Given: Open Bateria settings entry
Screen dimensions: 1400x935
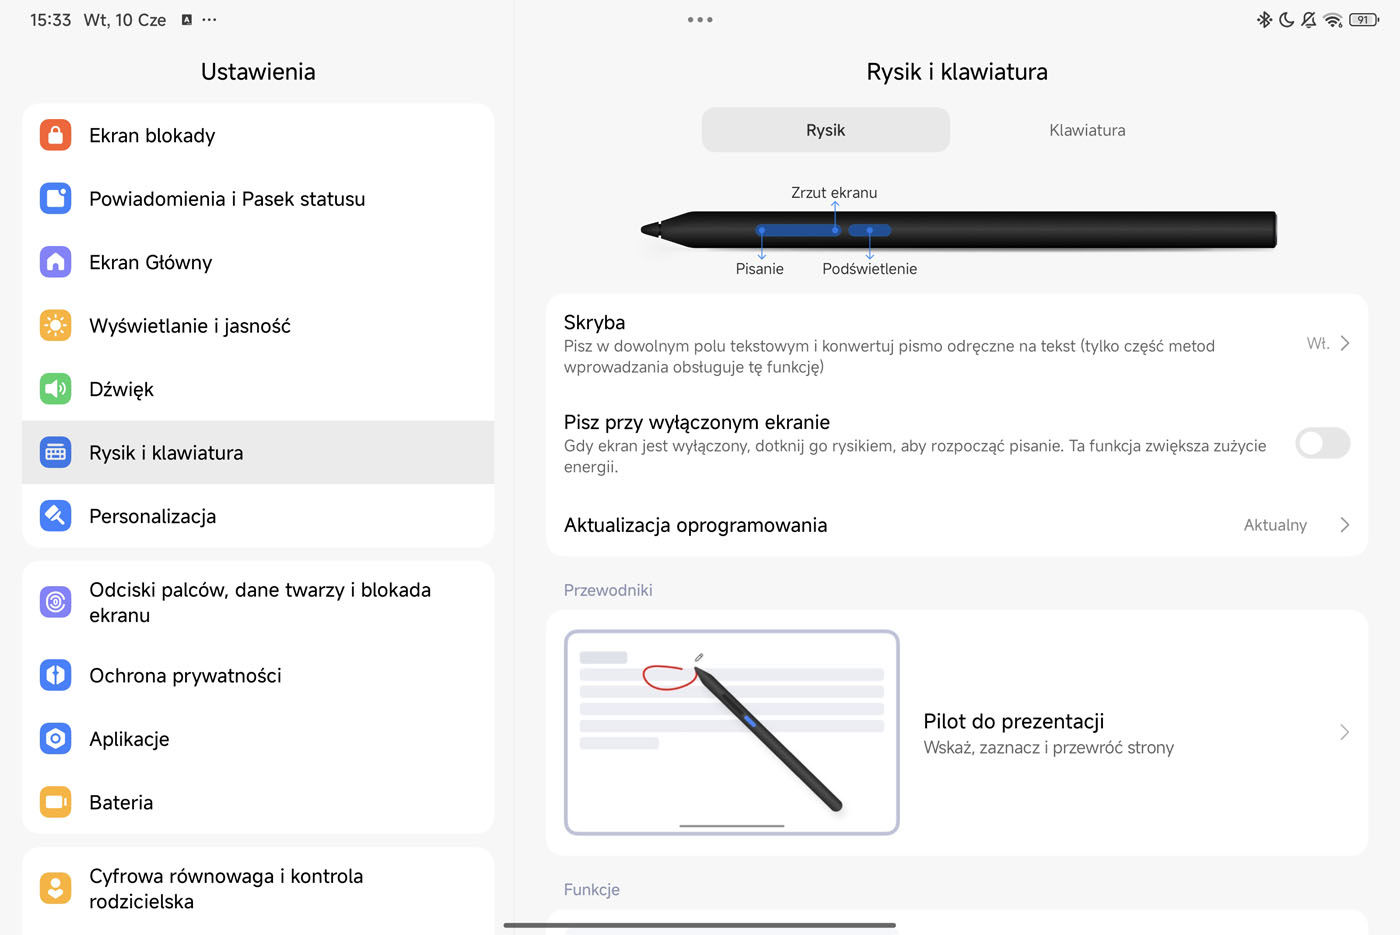Looking at the screenshot, I should pyautogui.click(x=258, y=802).
